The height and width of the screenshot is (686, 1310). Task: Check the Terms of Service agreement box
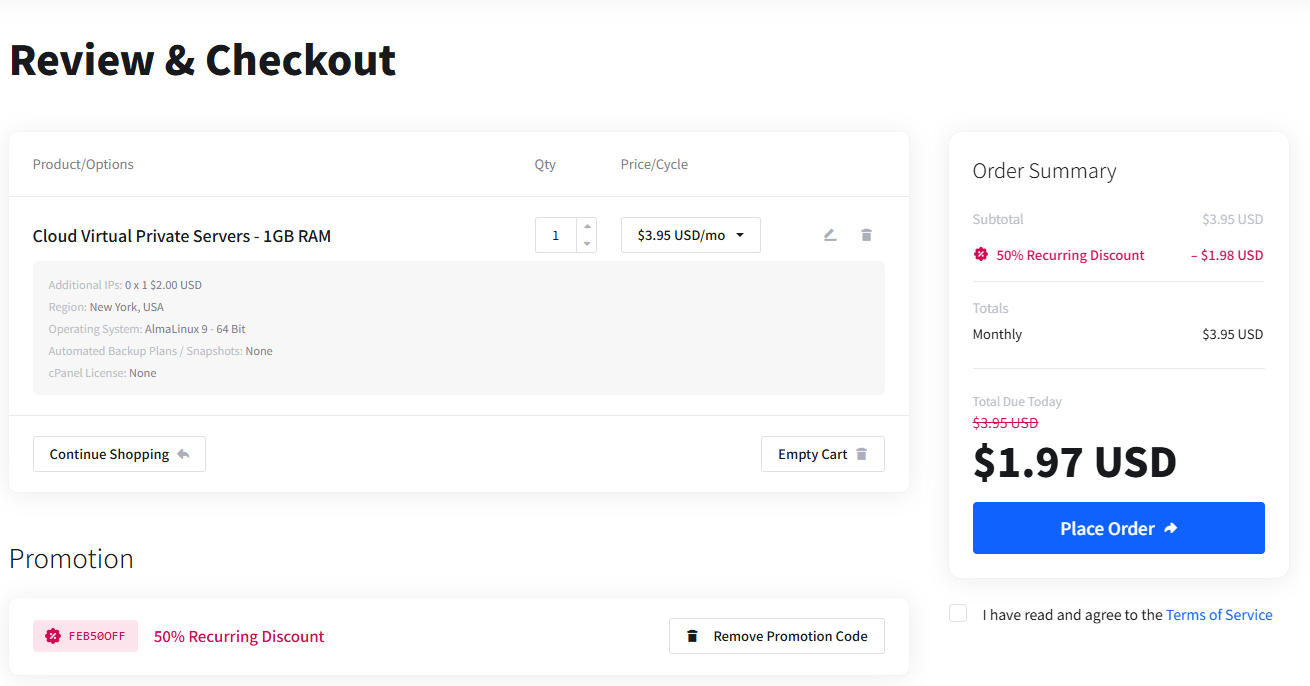pos(958,613)
